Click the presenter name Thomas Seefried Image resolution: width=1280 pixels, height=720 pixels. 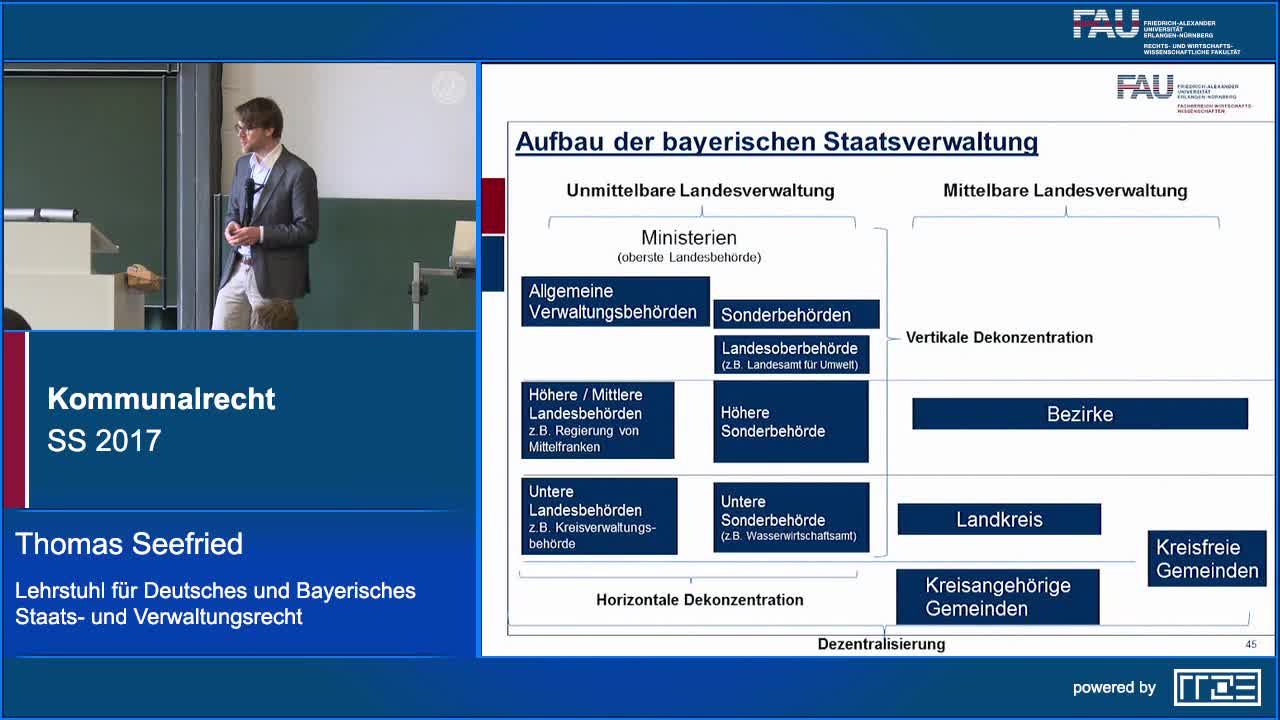coord(129,544)
